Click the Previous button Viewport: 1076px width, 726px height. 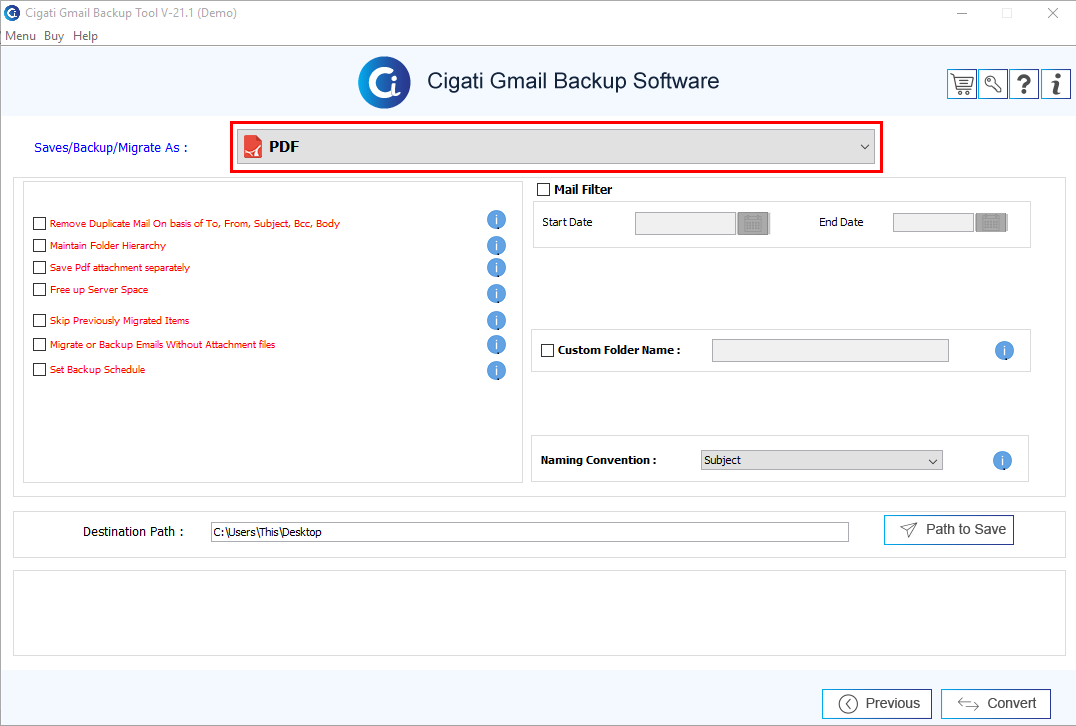877,703
